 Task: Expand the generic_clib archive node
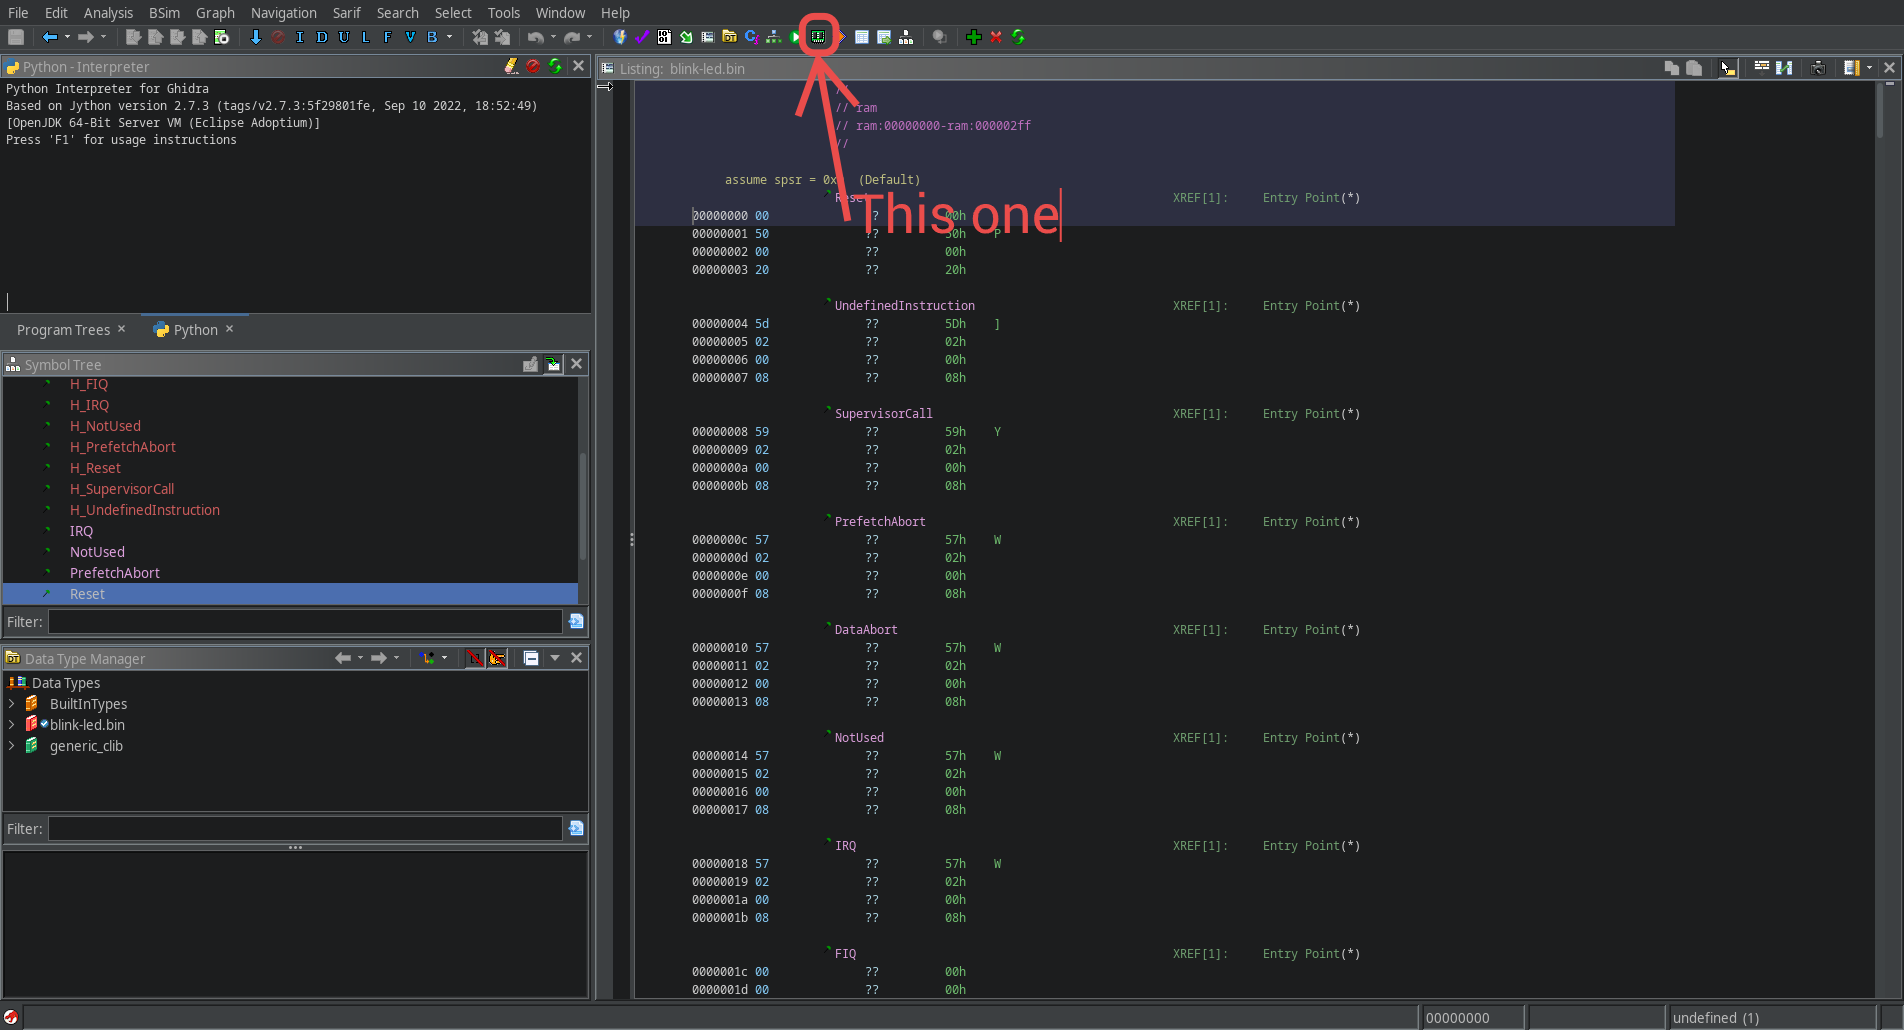(12, 746)
